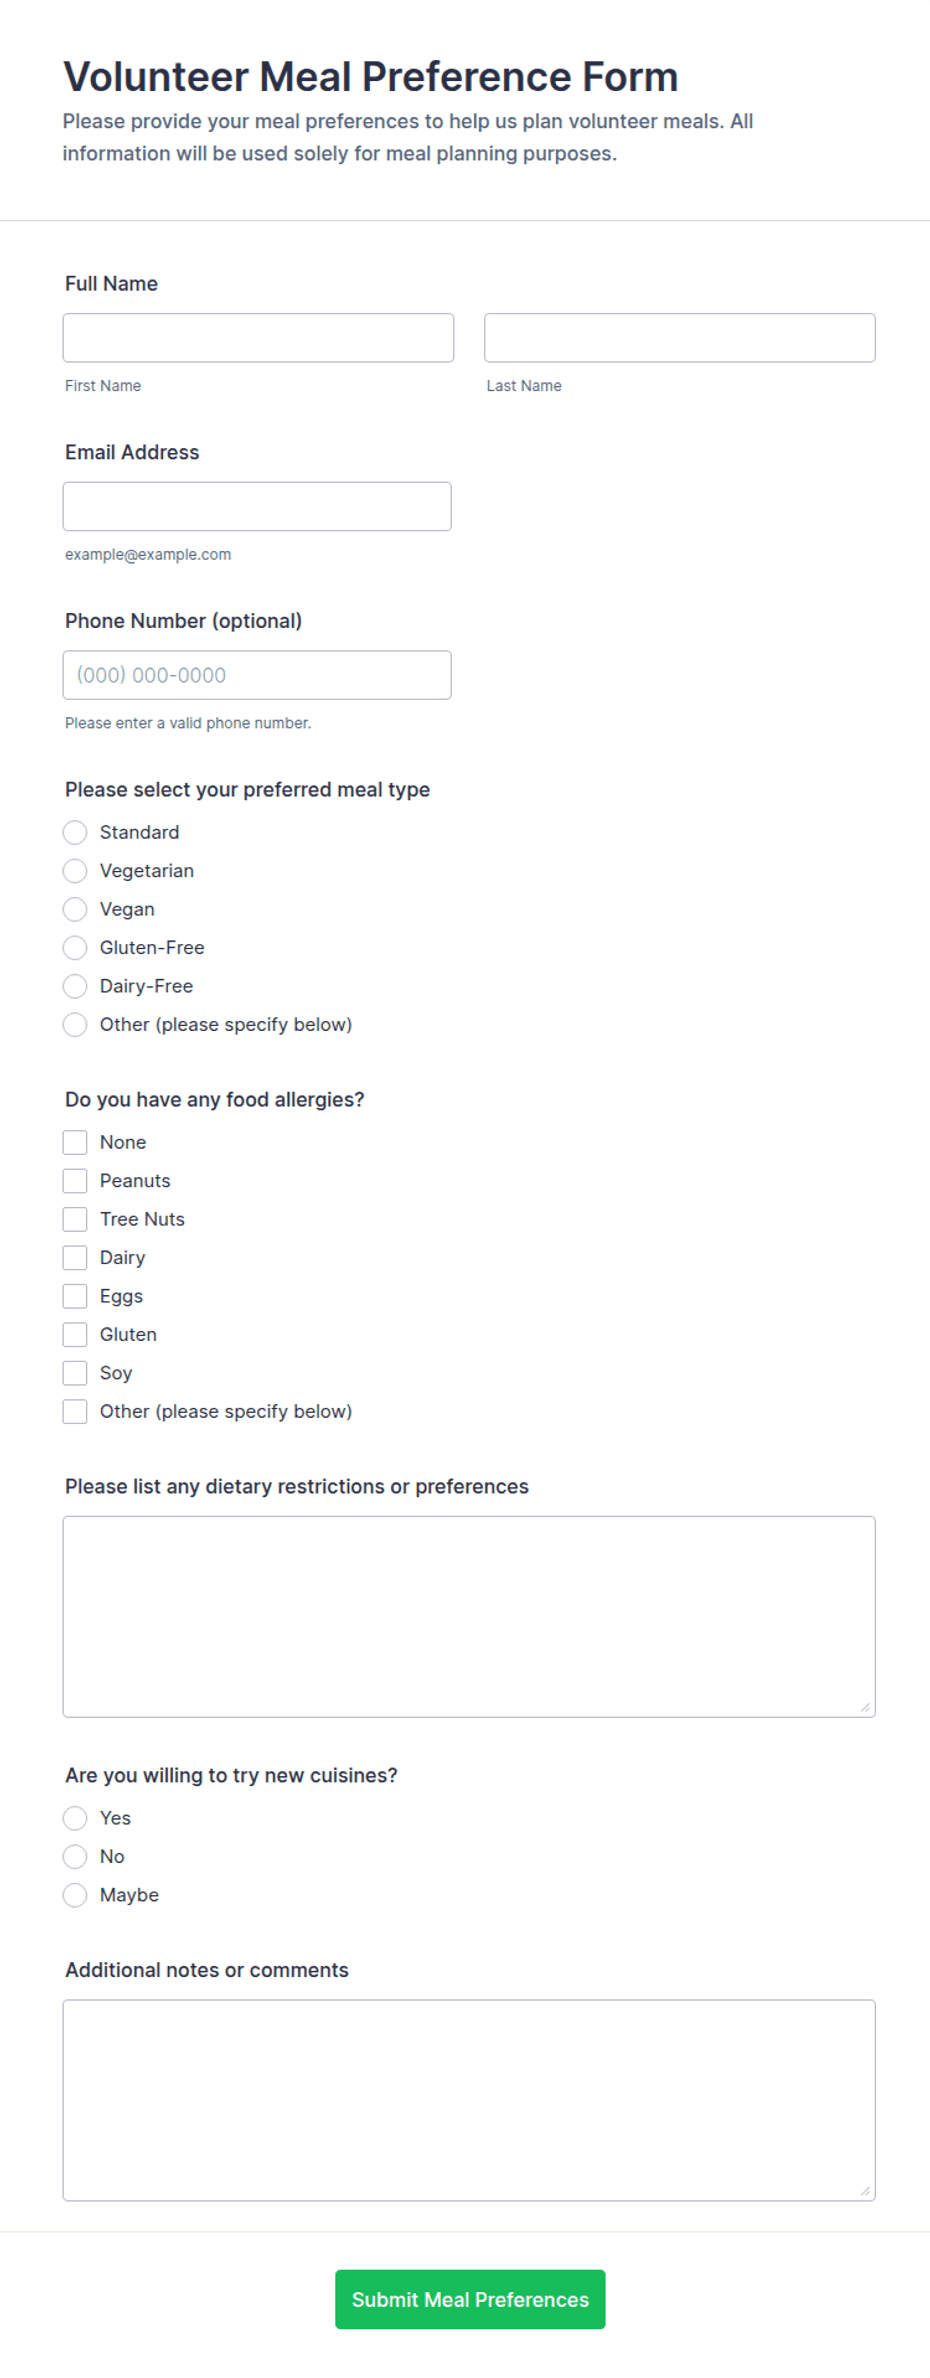Click the Additional notes text area
930x2378 pixels.
(x=469, y=2100)
